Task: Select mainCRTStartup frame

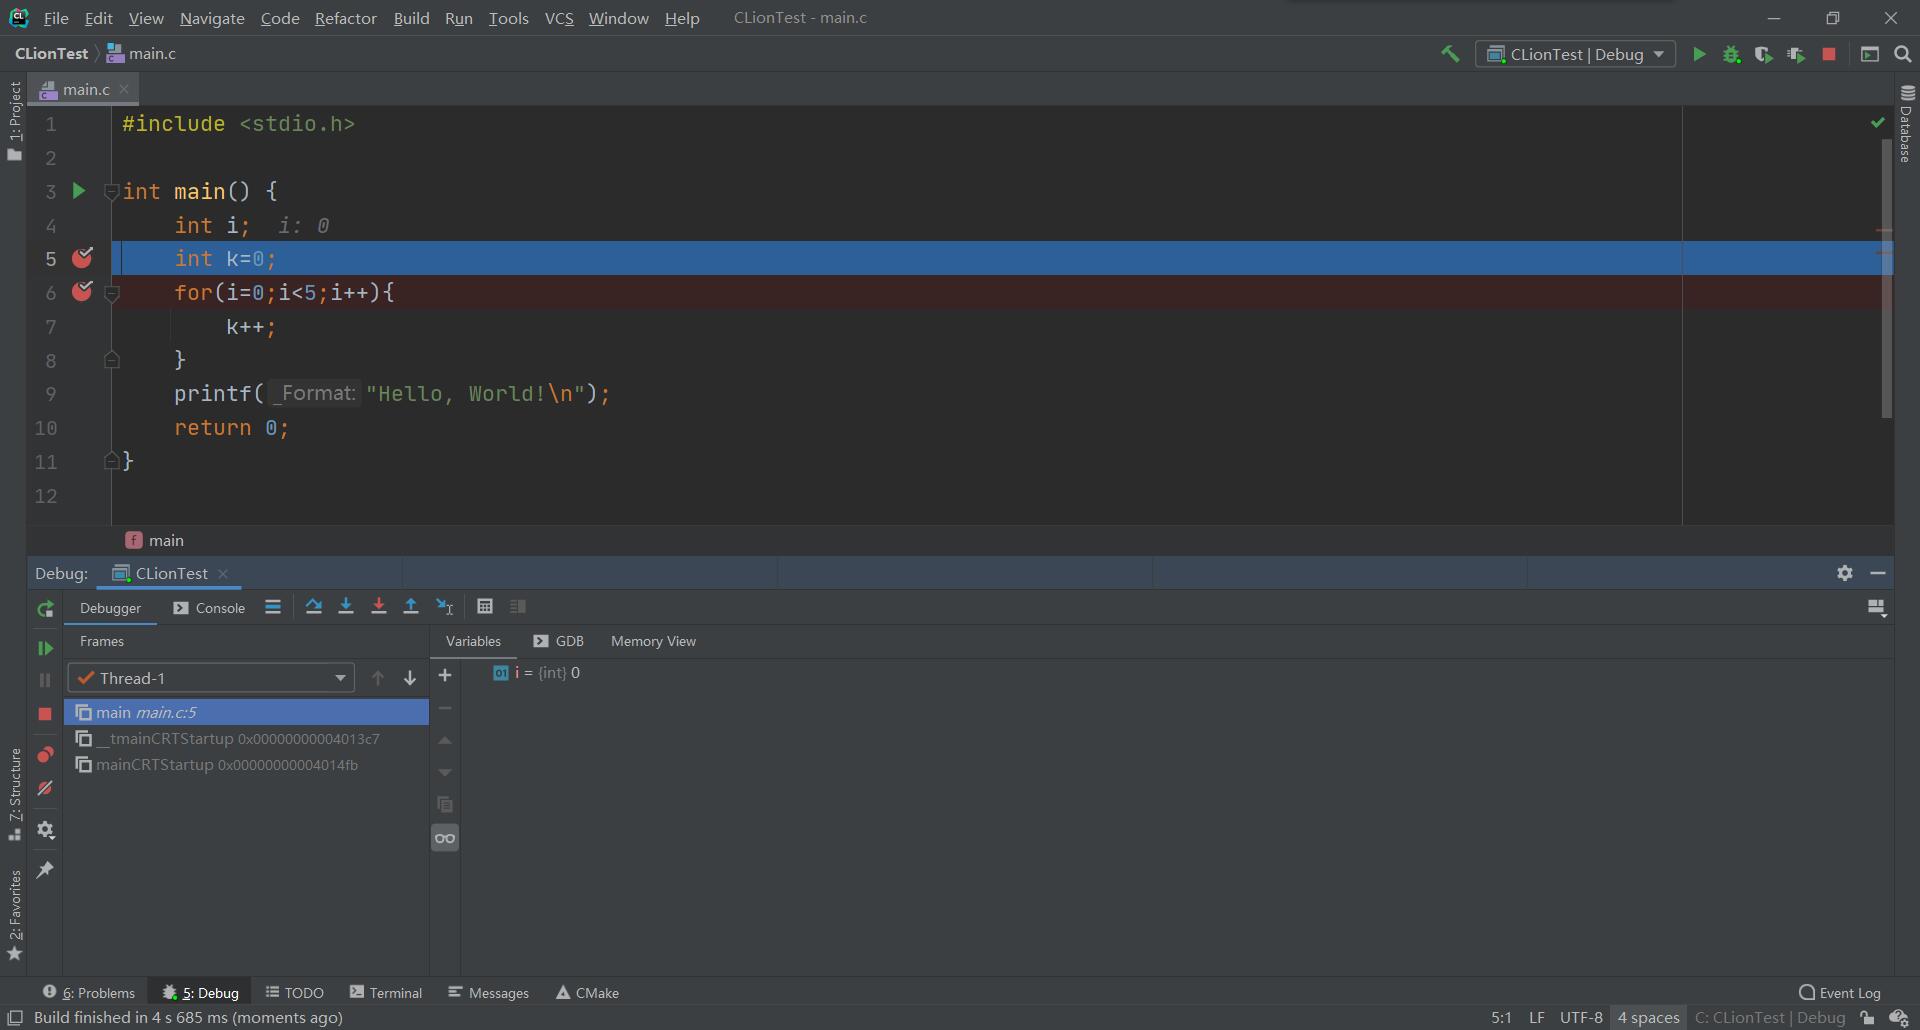Action: [246, 764]
